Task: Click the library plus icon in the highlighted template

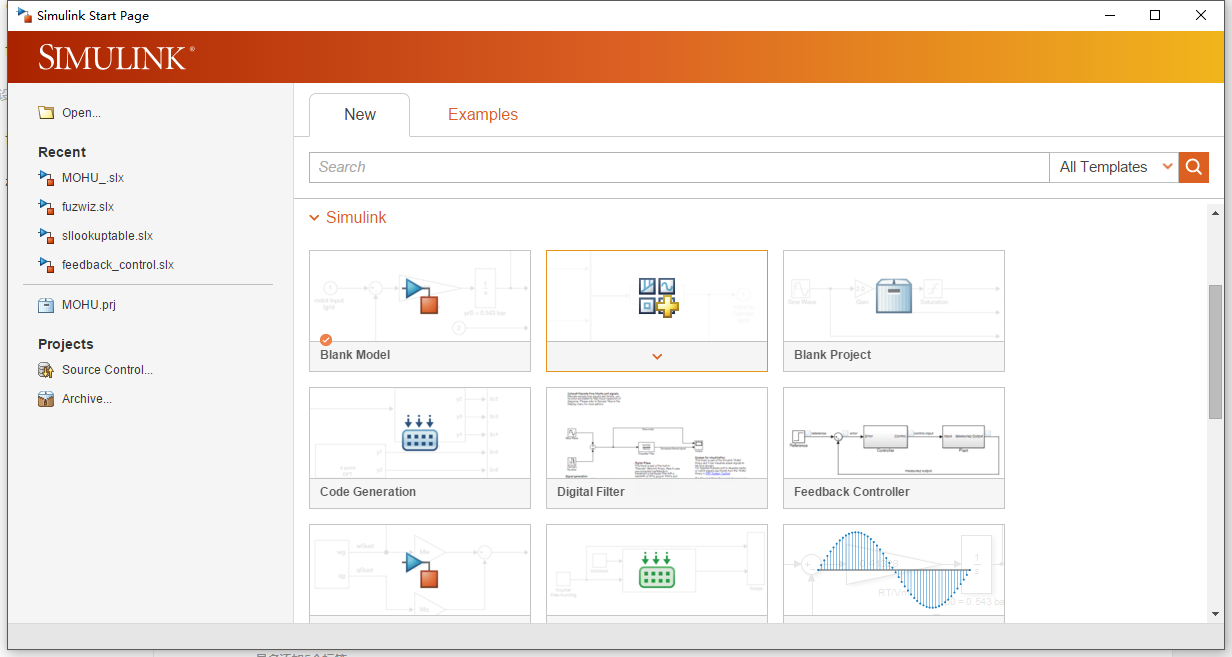Action: coord(657,297)
